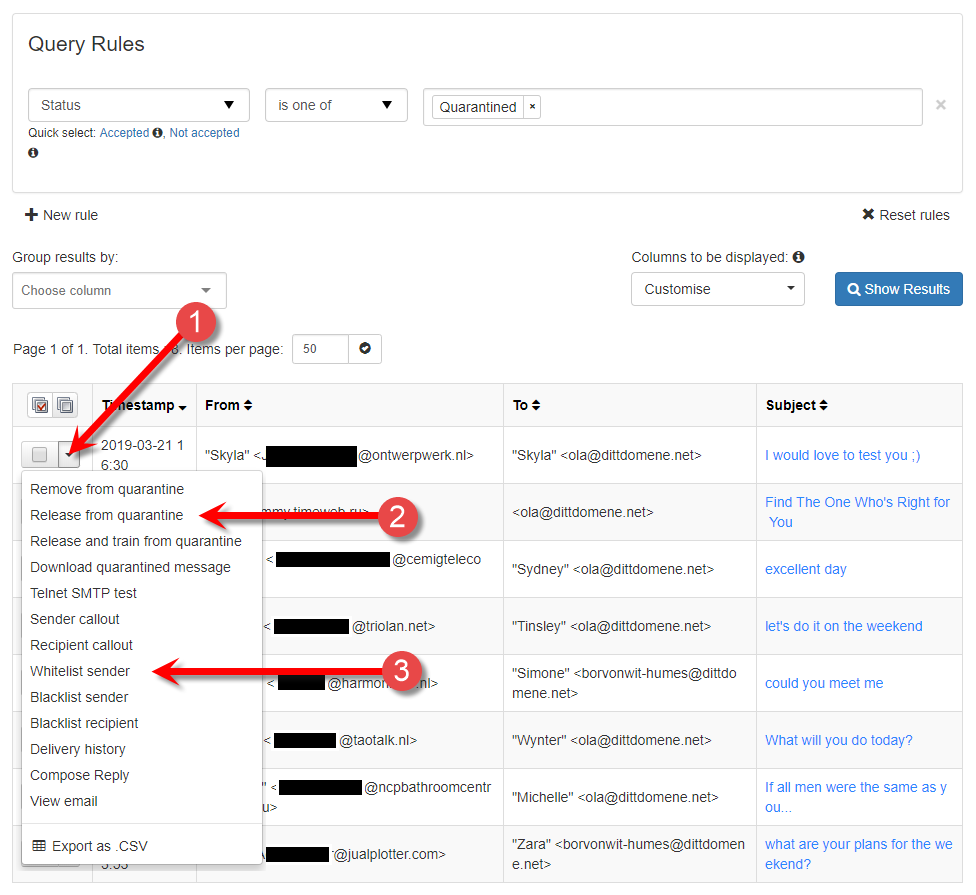Open the Status field dropdown
This screenshot has height=895, width=976.
point(138,105)
